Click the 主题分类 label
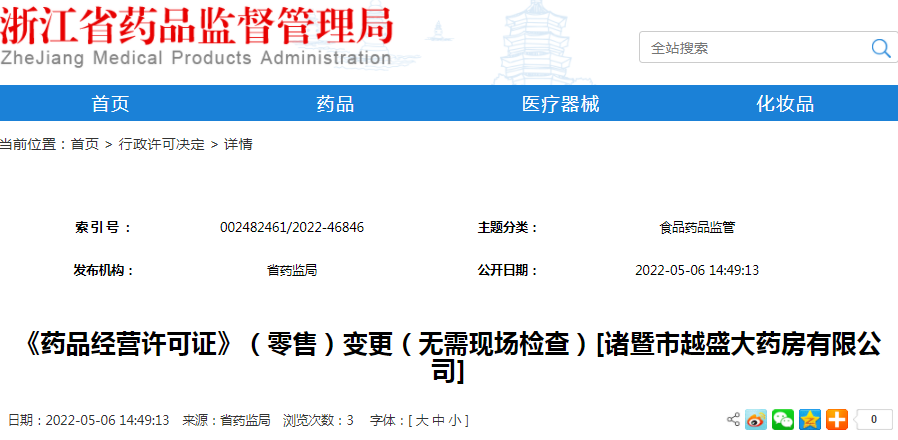Image resolution: width=898 pixels, height=440 pixels. tap(509, 227)
